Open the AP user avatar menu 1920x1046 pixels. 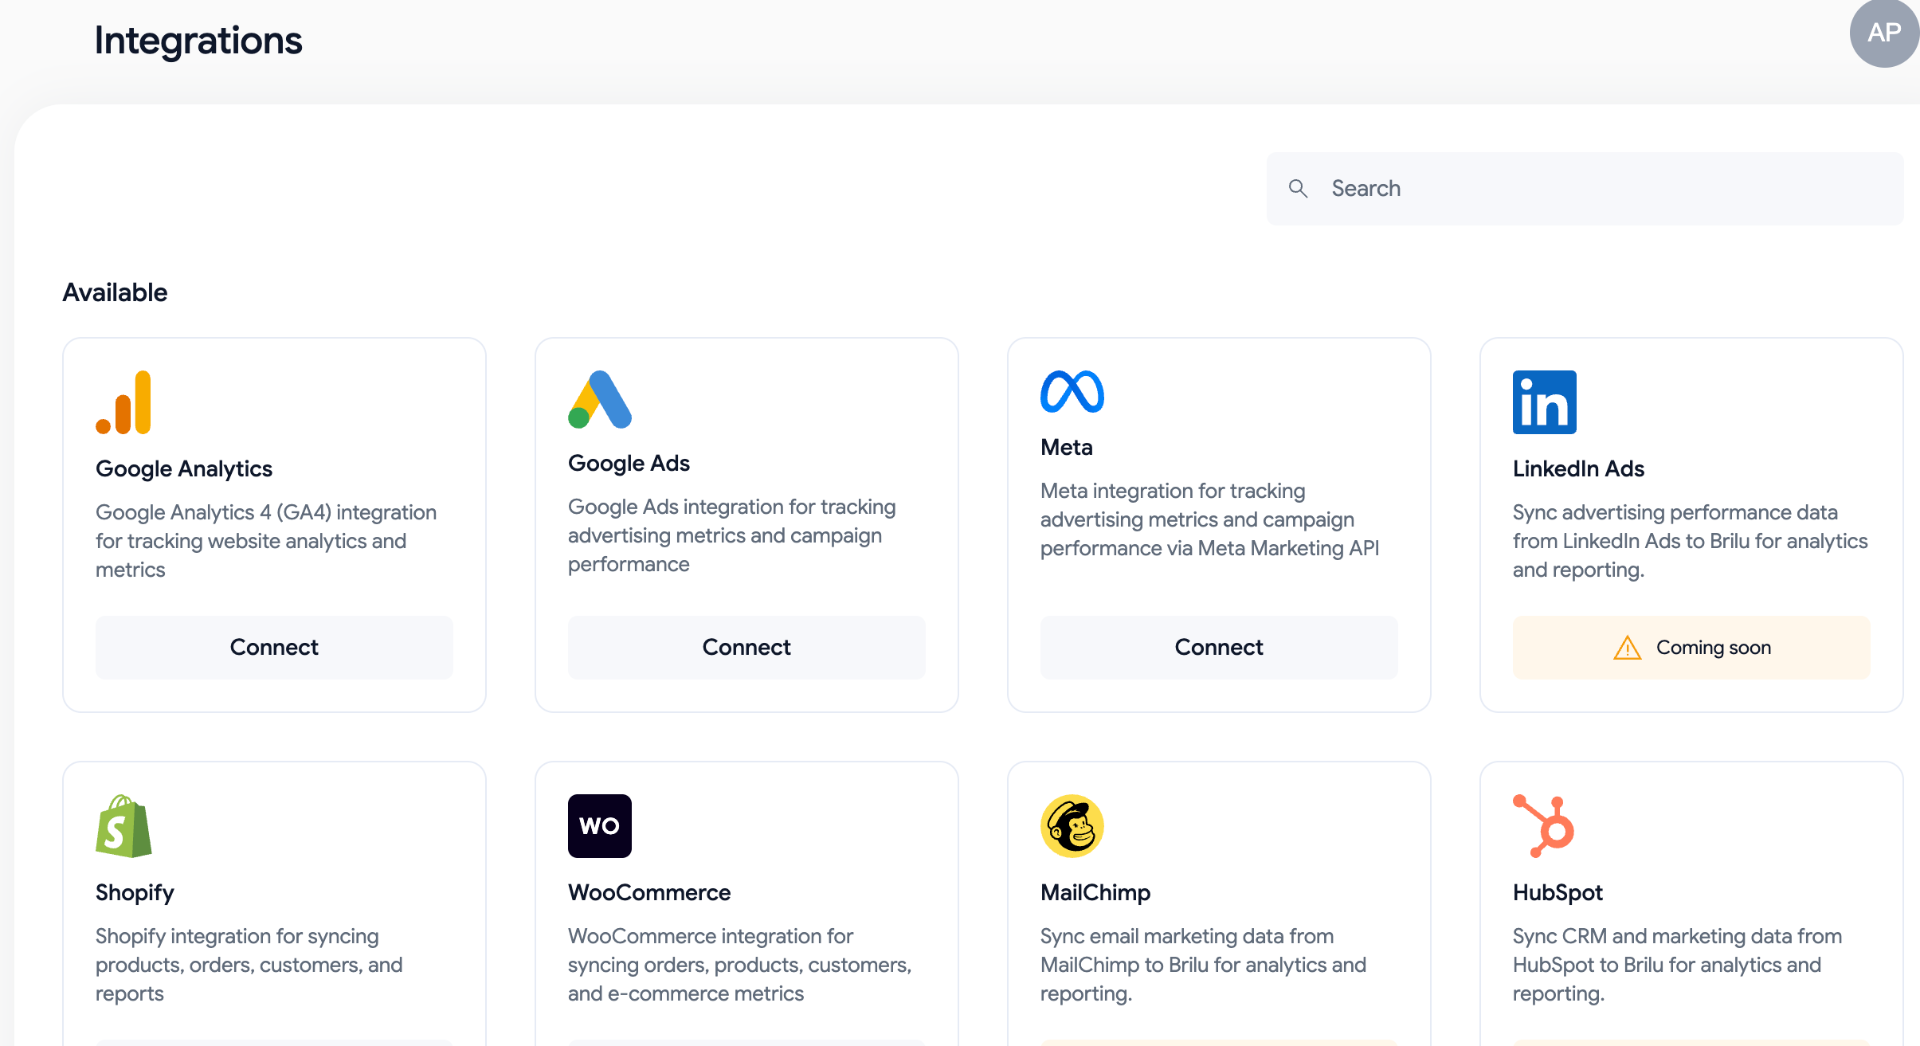pos(1884,33)
